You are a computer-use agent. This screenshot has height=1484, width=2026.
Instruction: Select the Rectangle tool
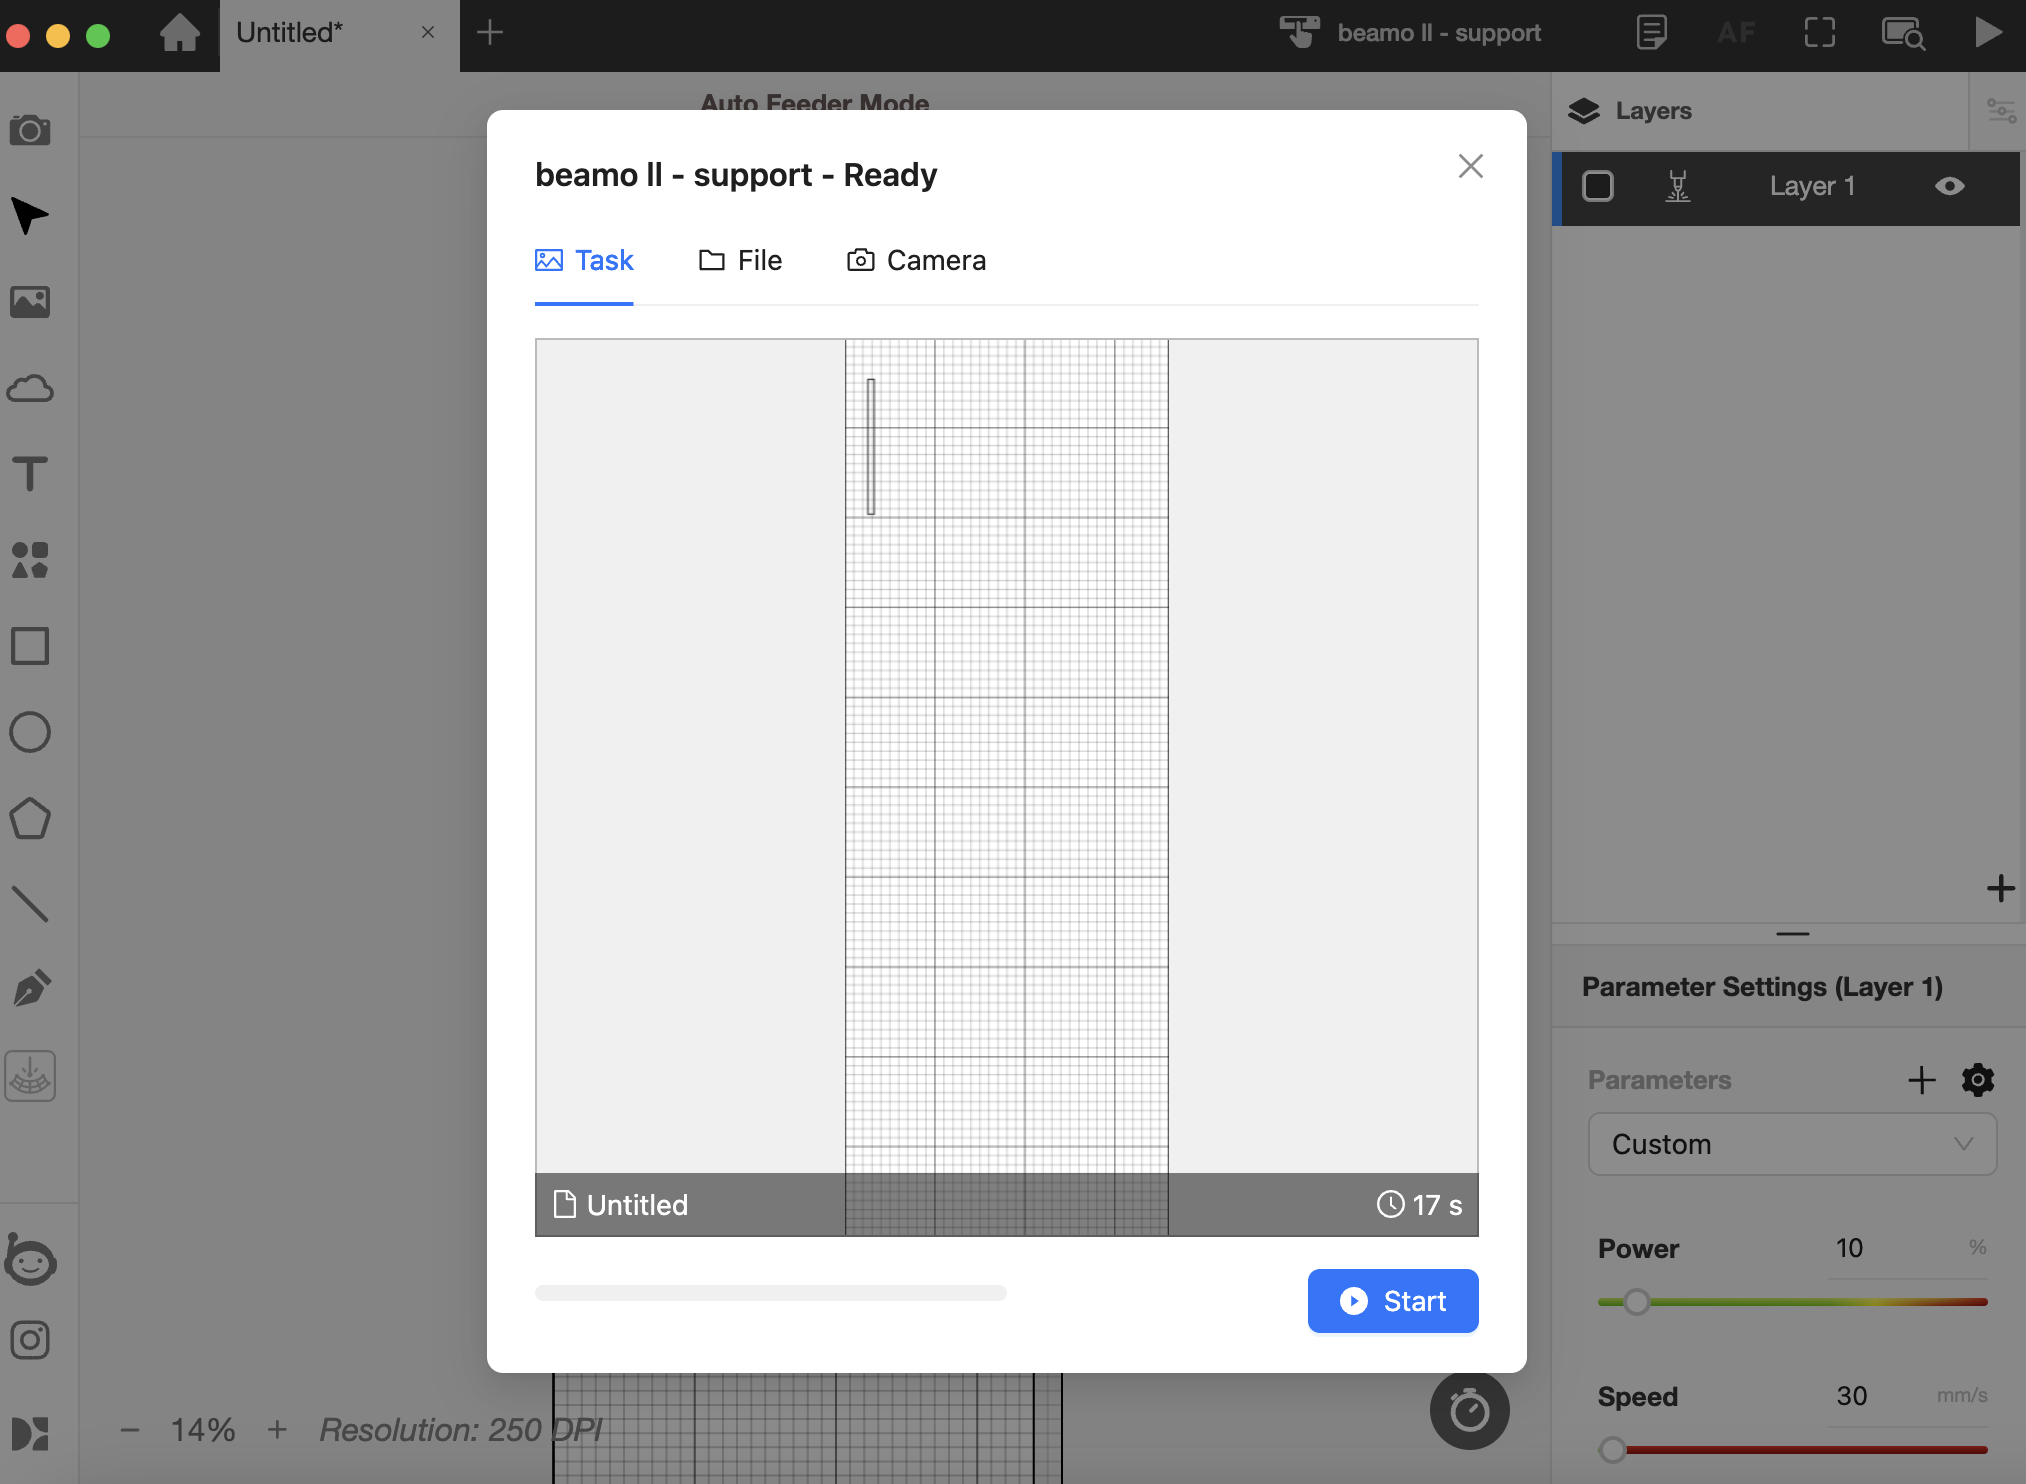click(30, 646)
